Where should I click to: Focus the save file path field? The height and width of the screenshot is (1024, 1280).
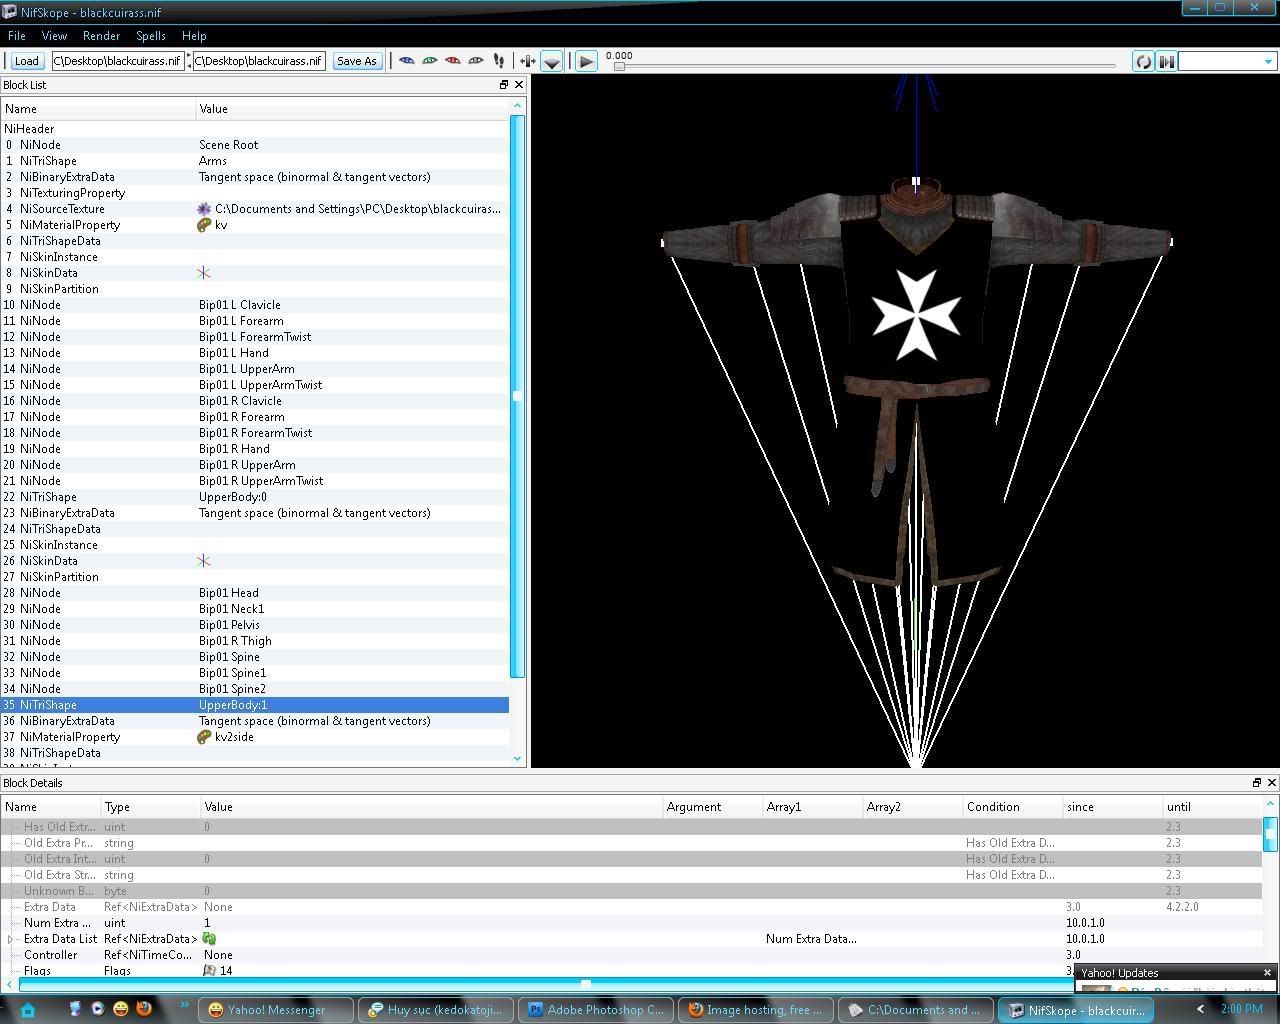(259, 61)
